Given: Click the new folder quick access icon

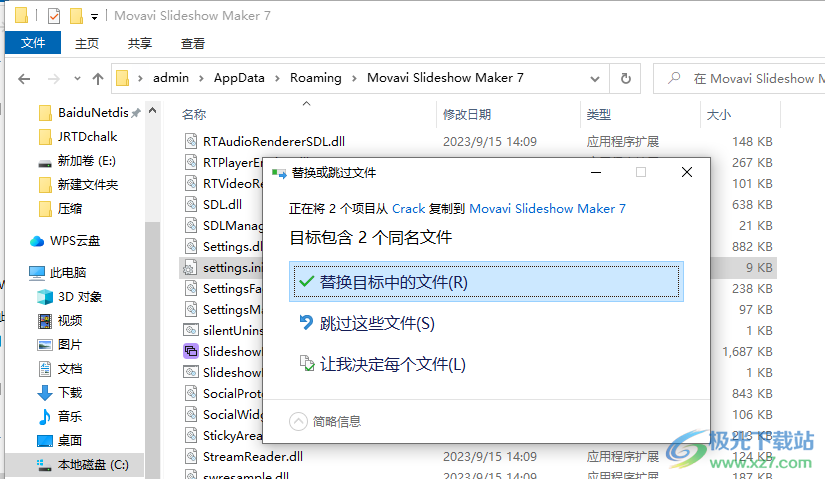Looking at the screenshot, I should pos(76,16).
